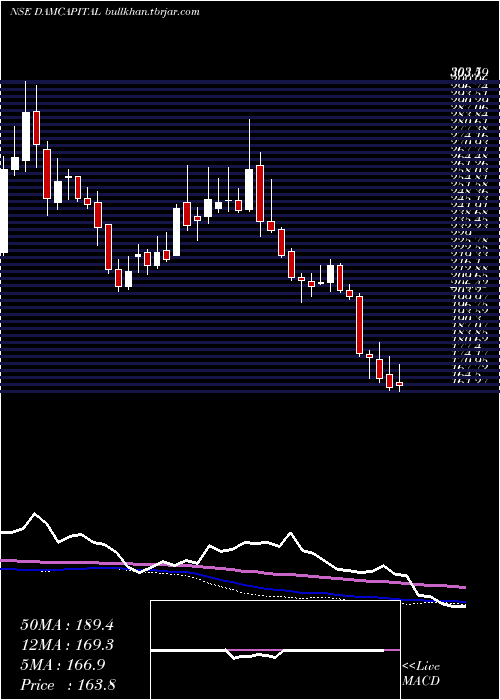
Task: Select the Price : 163.8 readout
Action: pyautogui.click(x=68, y=685)
